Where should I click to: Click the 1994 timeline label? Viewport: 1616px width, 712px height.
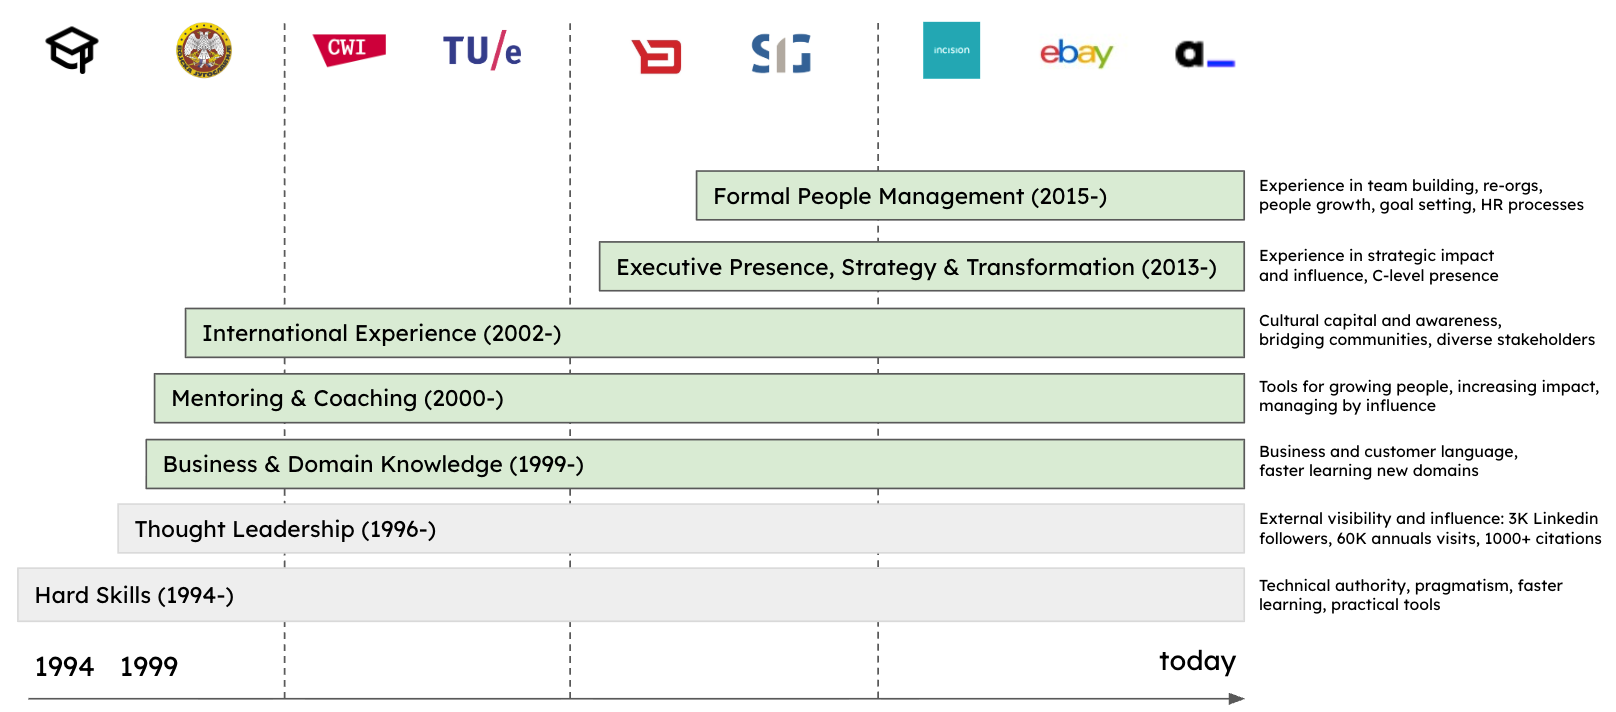coord(64,667)
